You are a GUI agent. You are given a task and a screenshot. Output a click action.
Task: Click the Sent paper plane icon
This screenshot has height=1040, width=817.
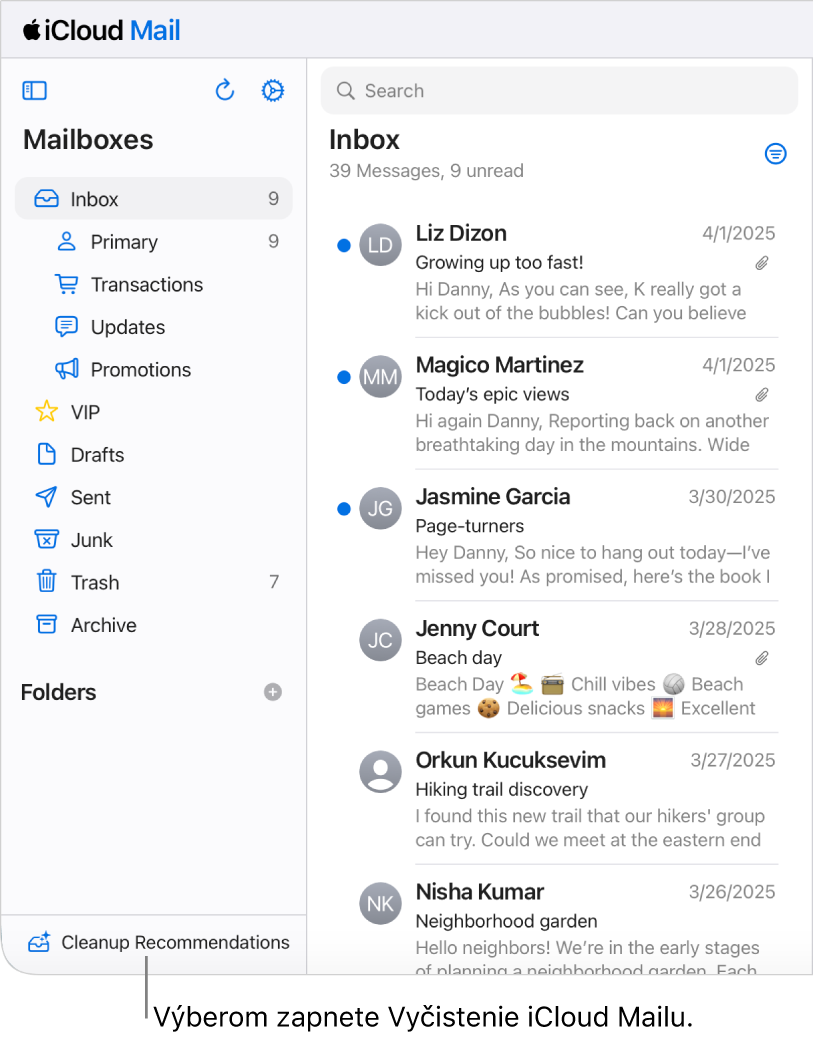click(46, 497)
